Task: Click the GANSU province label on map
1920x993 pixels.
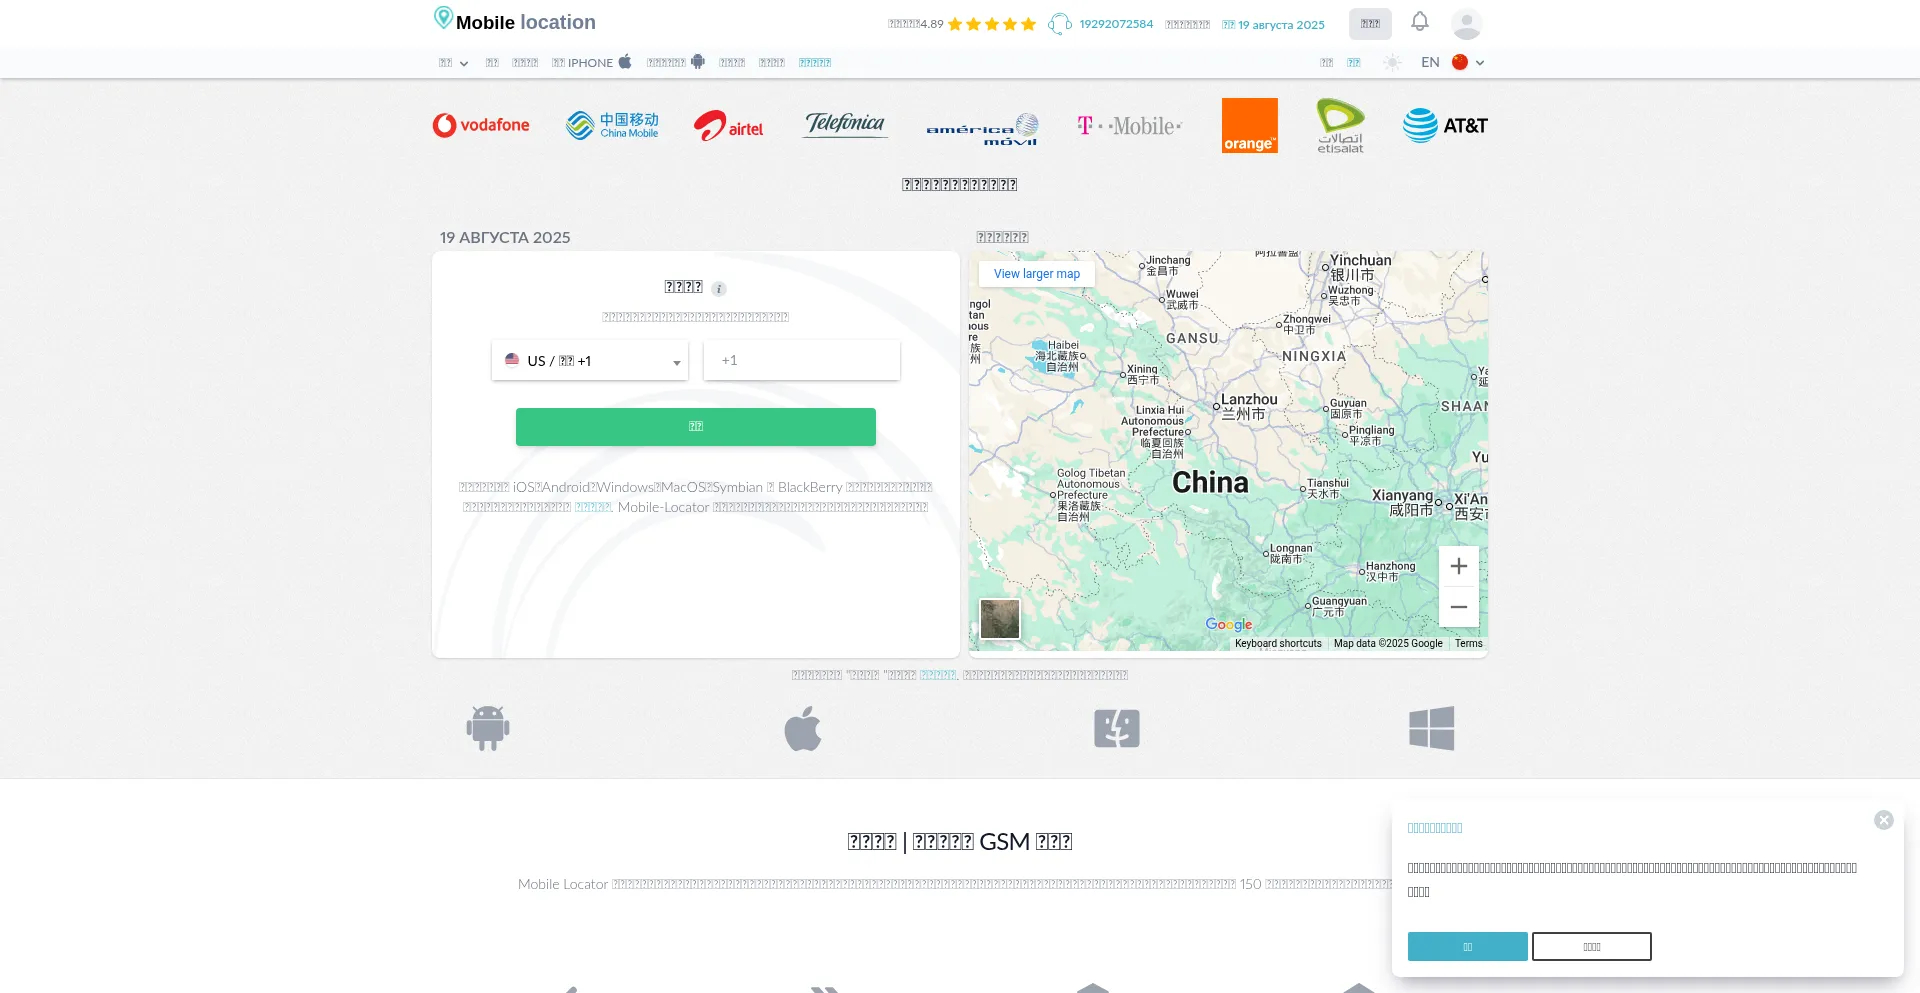Action: click(x=1192, y=339)
